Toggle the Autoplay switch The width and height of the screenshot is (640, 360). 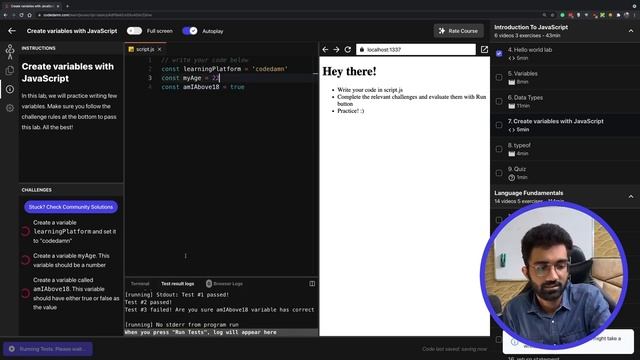190,31
